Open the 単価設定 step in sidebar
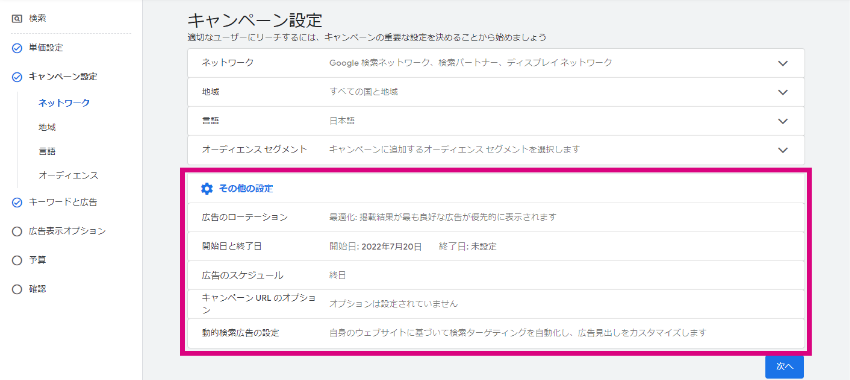 46,48
